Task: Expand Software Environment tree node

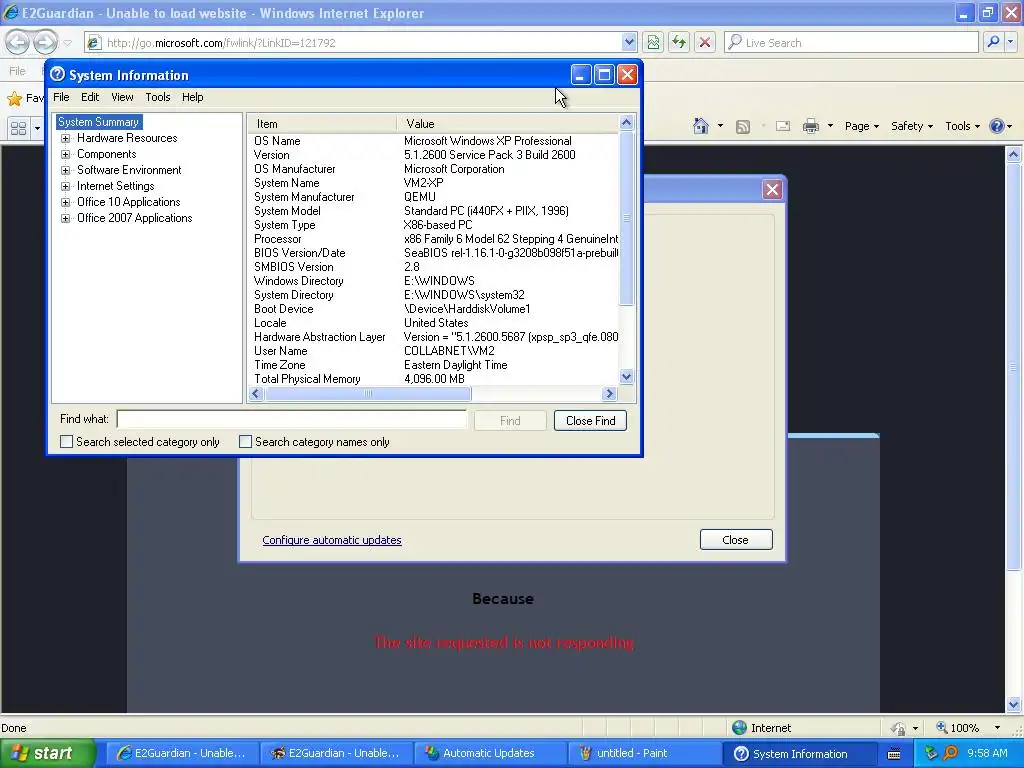Action: coord(65,170)
